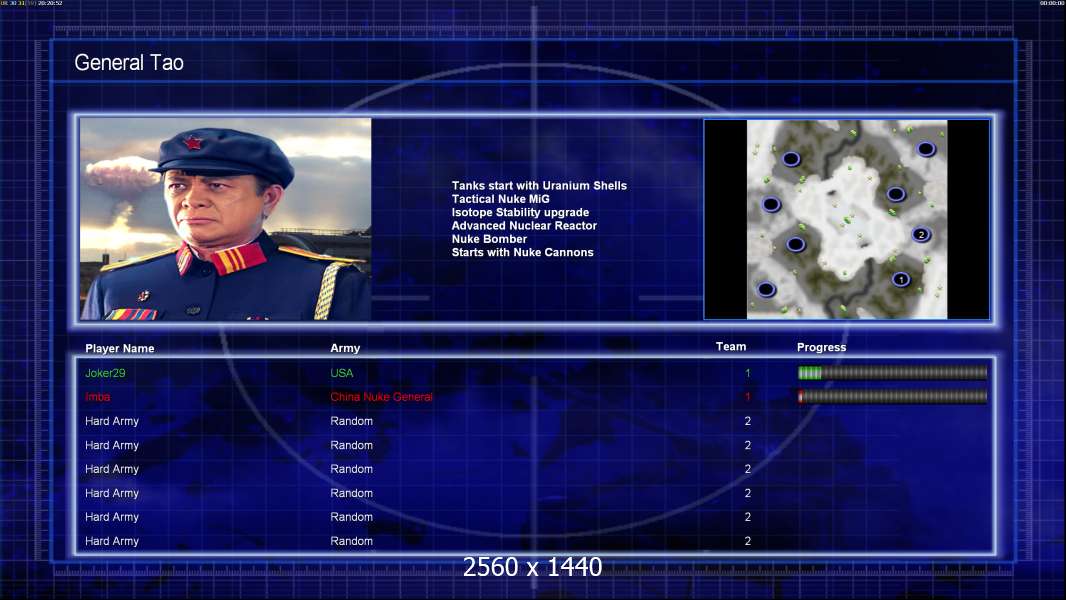Click the 'China Nuke General' army entry
Image resolution: width=1066 pixels, height=600 pixels.
pos(381,397)
